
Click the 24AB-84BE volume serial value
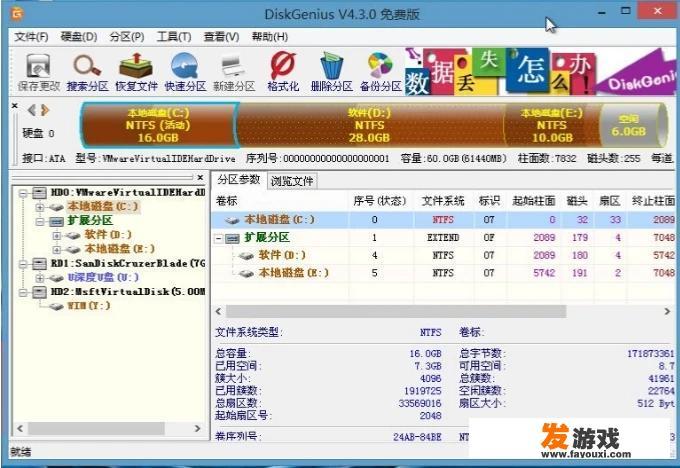(x=417, y=437)
